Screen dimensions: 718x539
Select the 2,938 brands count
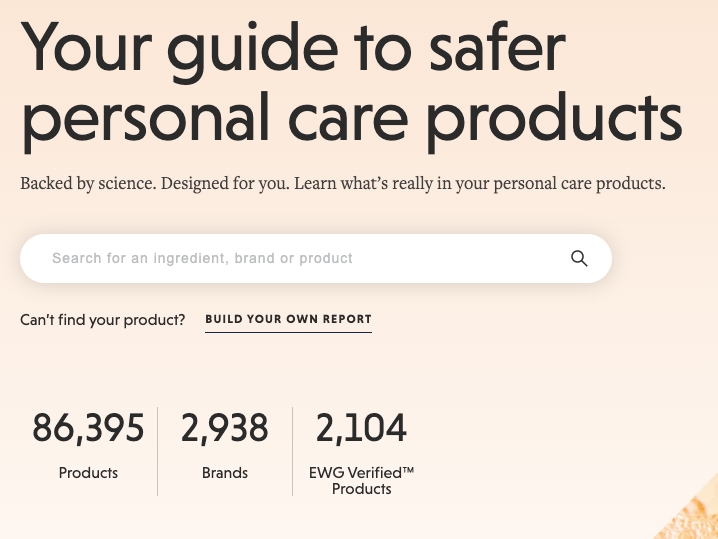pyautogui.click(x=224, y=428)
